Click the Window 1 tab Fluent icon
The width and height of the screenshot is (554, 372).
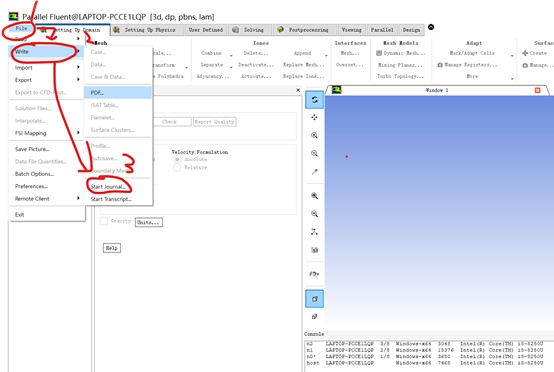coord(336,90)
